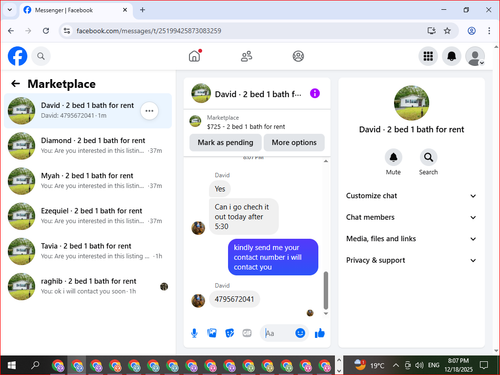The image size is (500, 375).
Task: Pick a GIF with the GIF icon
Action: point(247,333)
